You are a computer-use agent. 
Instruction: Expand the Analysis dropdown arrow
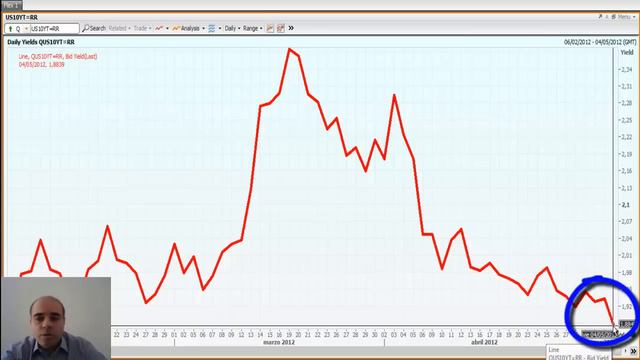(203, 28)
